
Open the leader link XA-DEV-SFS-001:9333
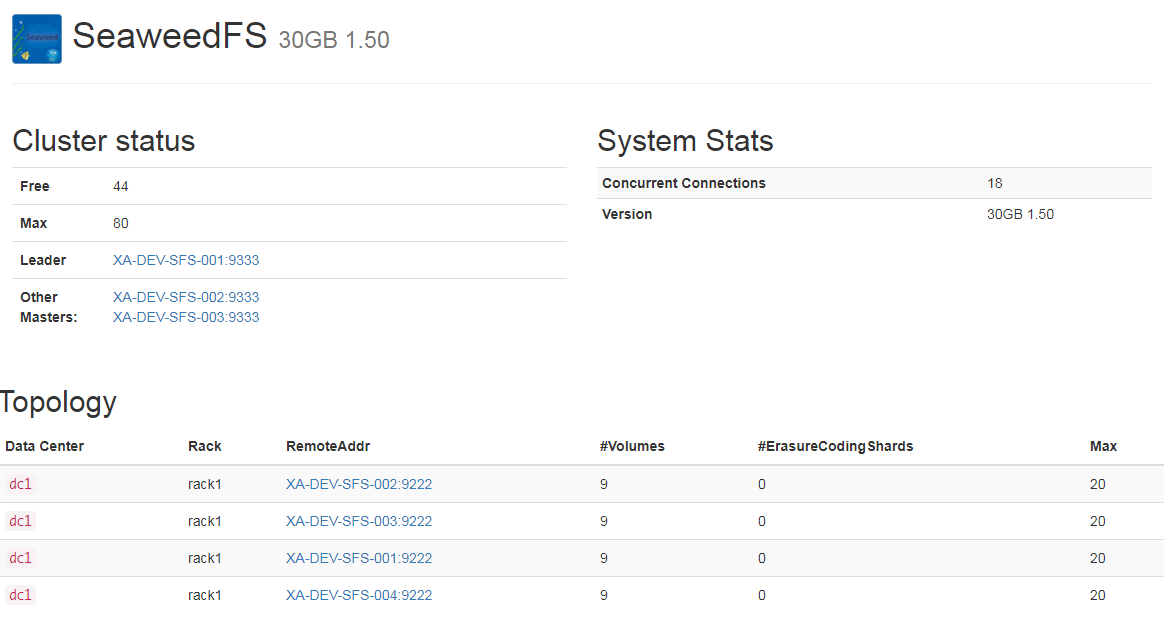click(x=186, y=260)
